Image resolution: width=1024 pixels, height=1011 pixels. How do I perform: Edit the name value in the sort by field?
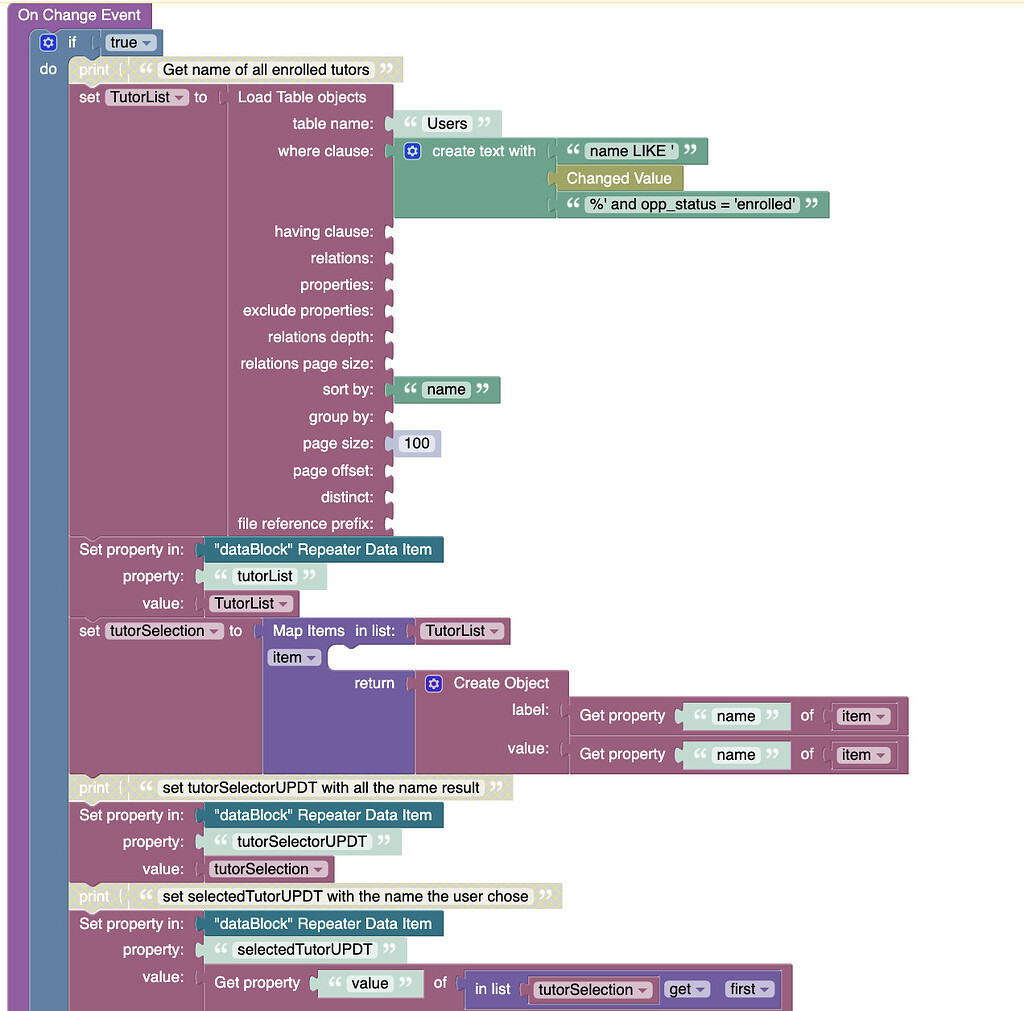446,390
